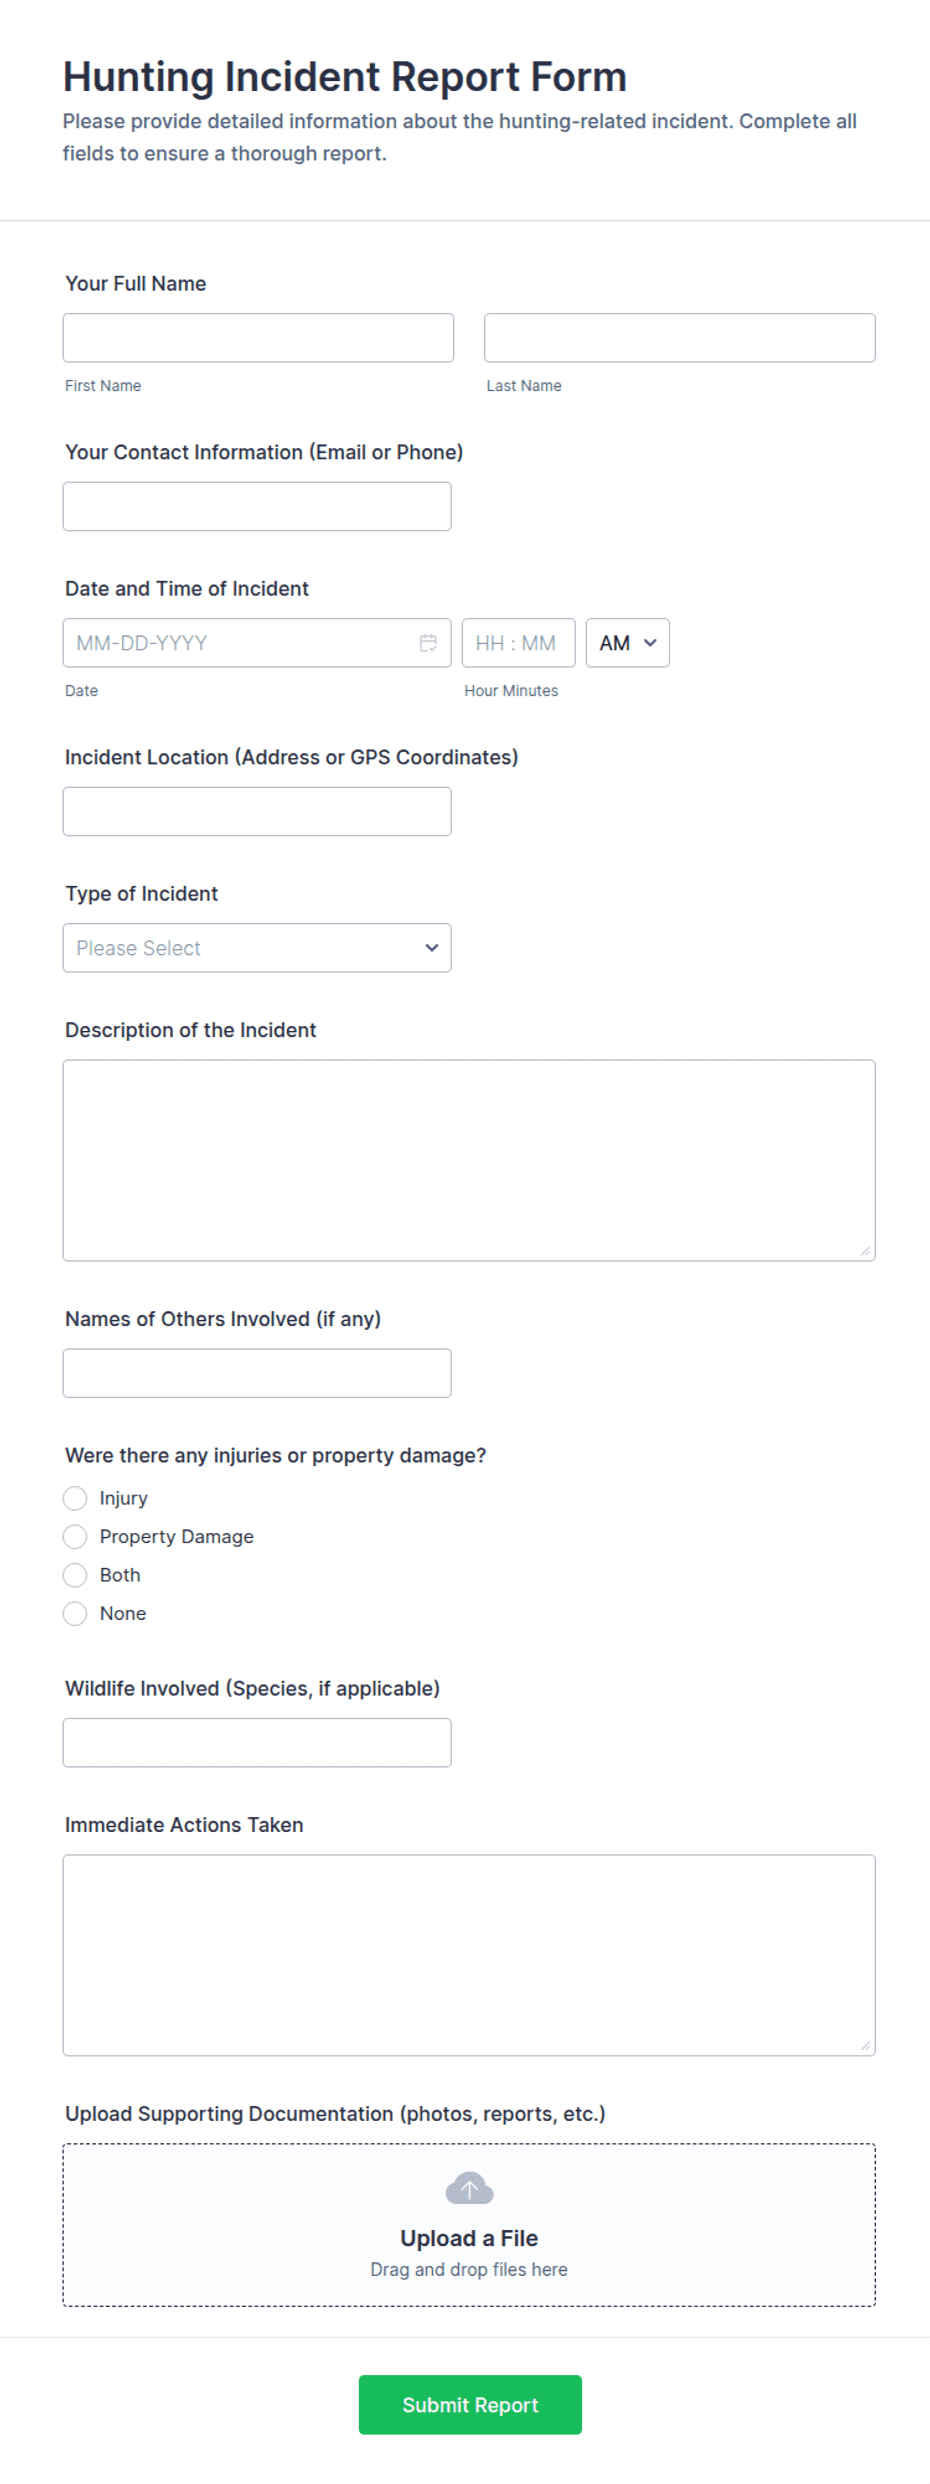Open the Type of Incident dropdown
The width and height of the screenshot is (930, 2484).
[x=257, y=947]
